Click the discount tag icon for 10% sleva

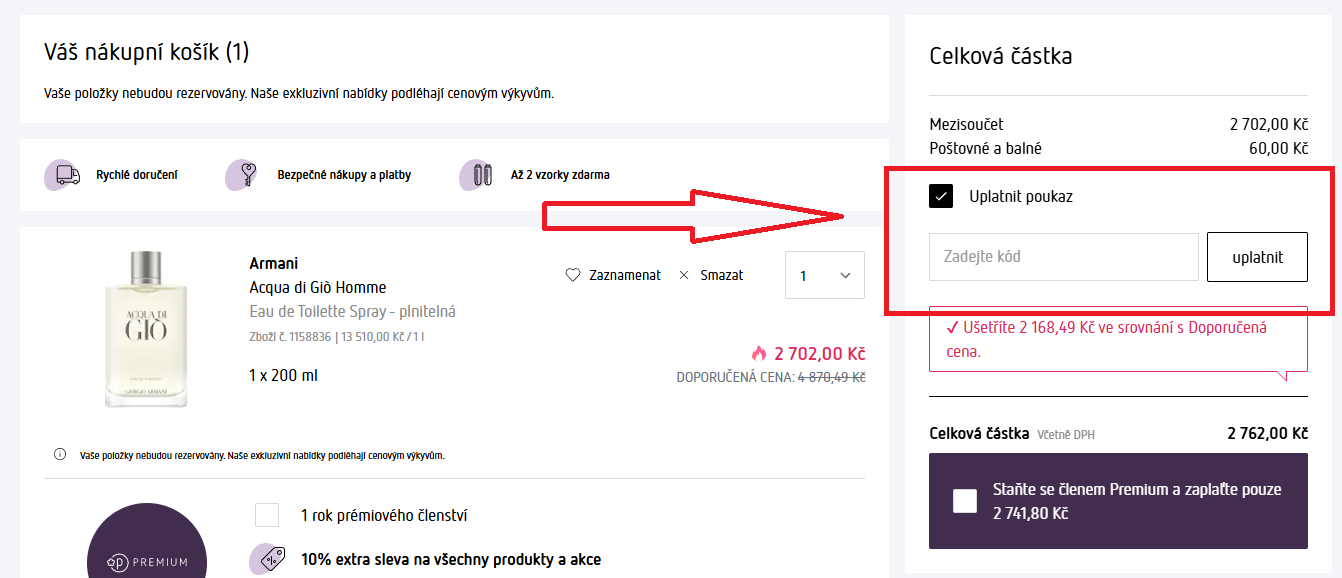click(x=268, y=560)
